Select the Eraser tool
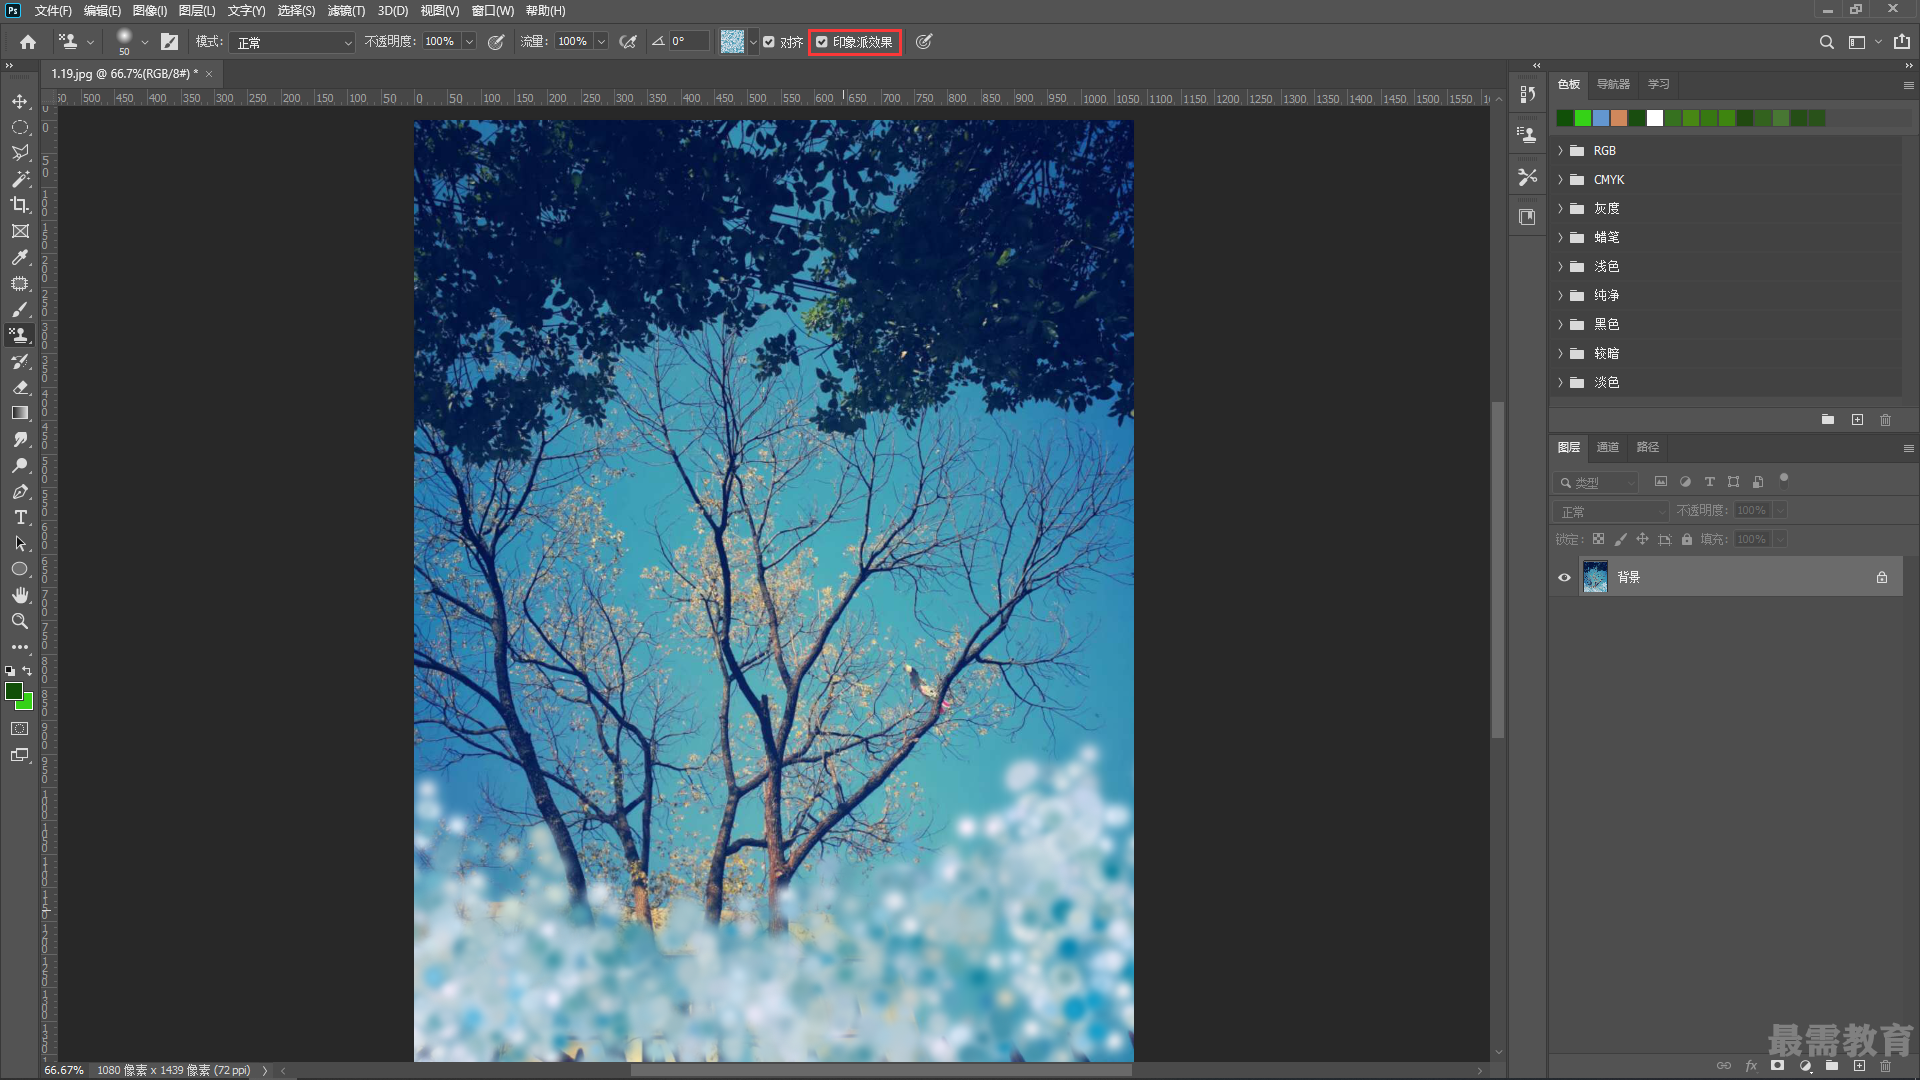Viewport: 1920px width, 1080px height. click(20, 387)
